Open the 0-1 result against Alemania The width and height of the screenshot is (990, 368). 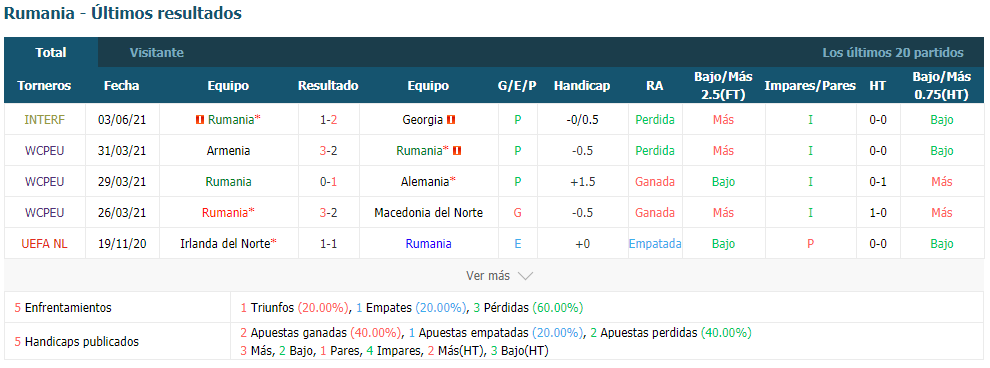(328, 182)
